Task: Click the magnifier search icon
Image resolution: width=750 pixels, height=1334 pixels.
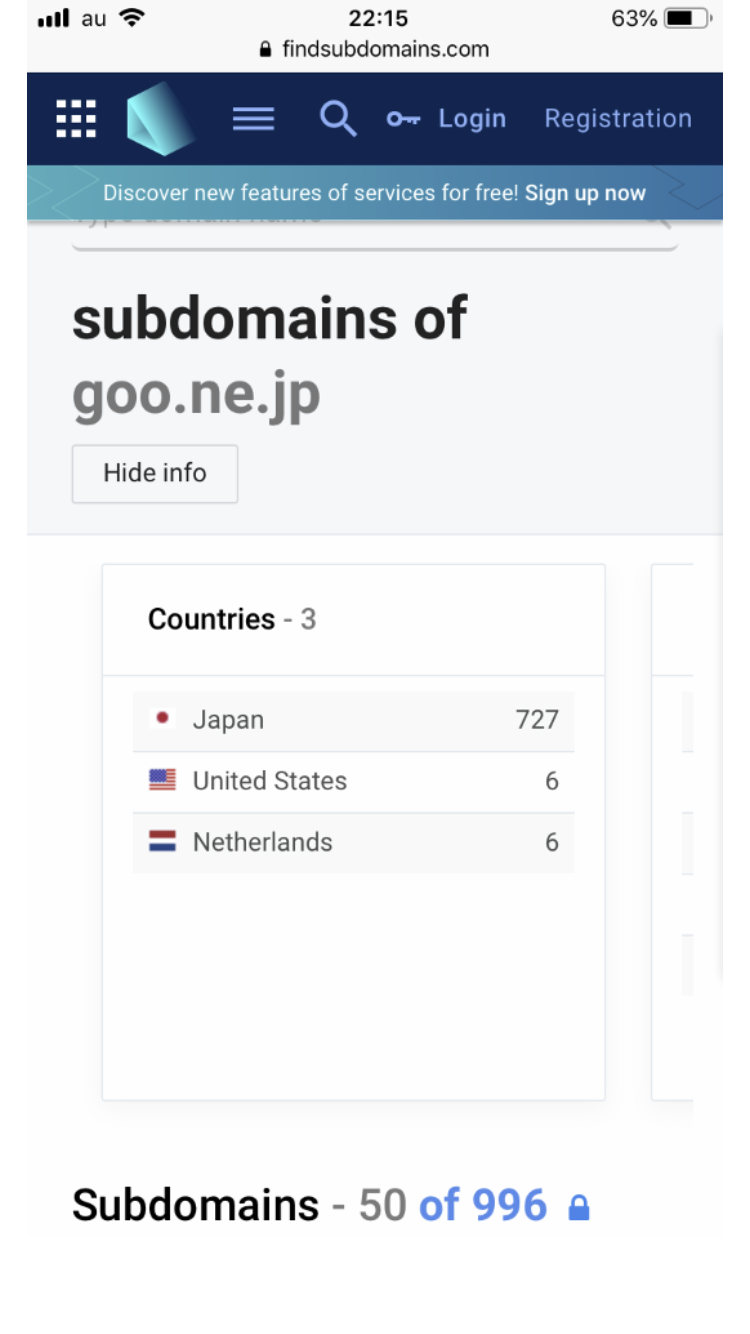Action: [337, 119]
